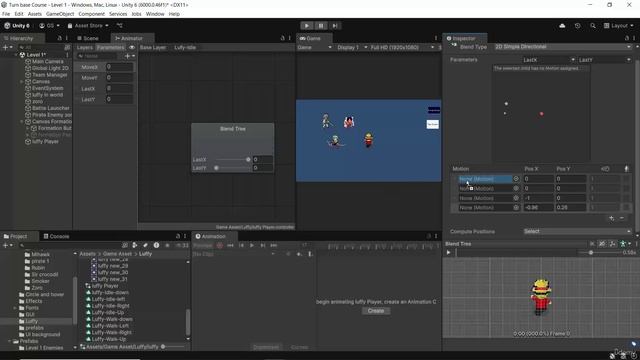Collapse Canvas Formation object in Hierarchy

click(x=22, y=122)
